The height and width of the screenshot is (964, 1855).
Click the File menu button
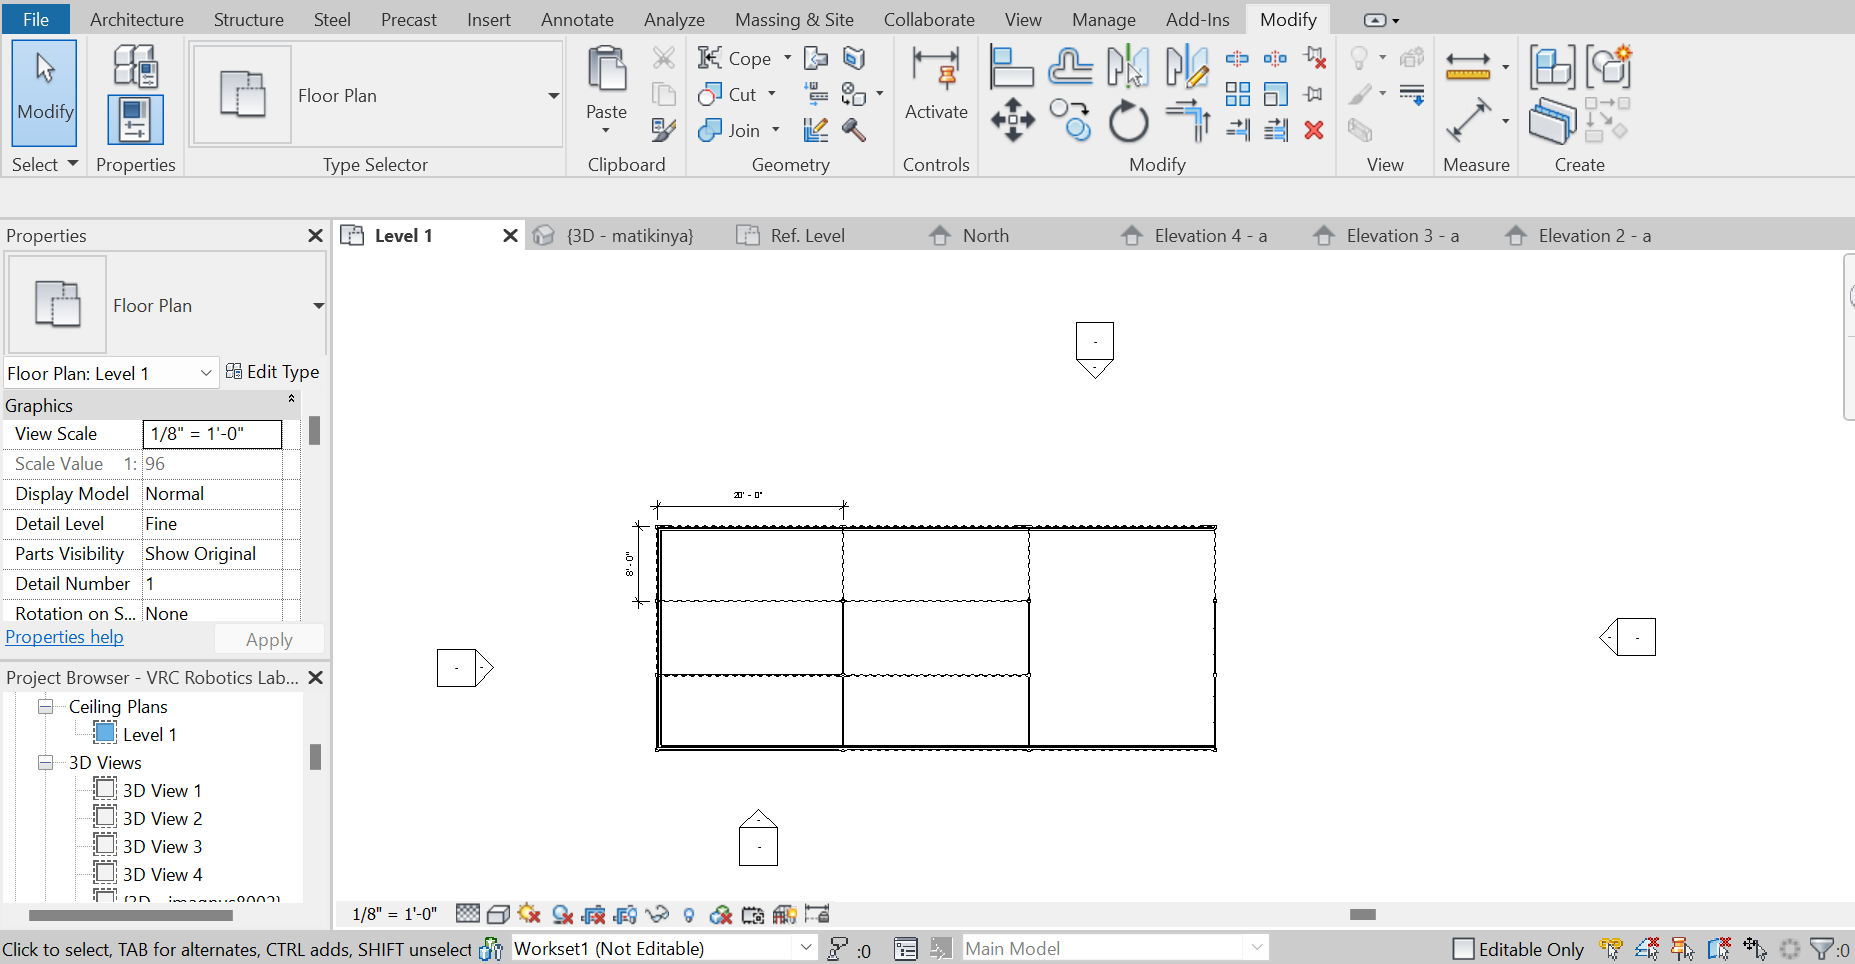(36, 19)
